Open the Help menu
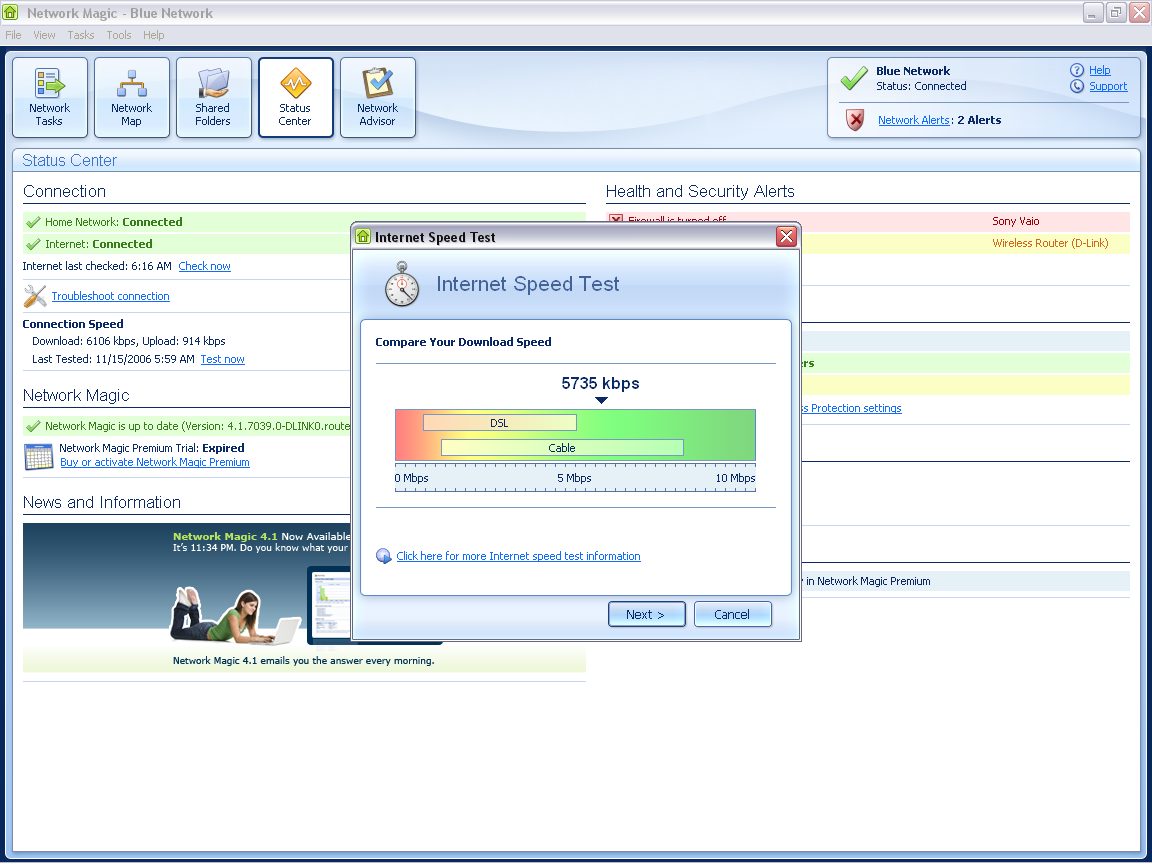Viewport: 1152px width, 864px height. point(154,35)
